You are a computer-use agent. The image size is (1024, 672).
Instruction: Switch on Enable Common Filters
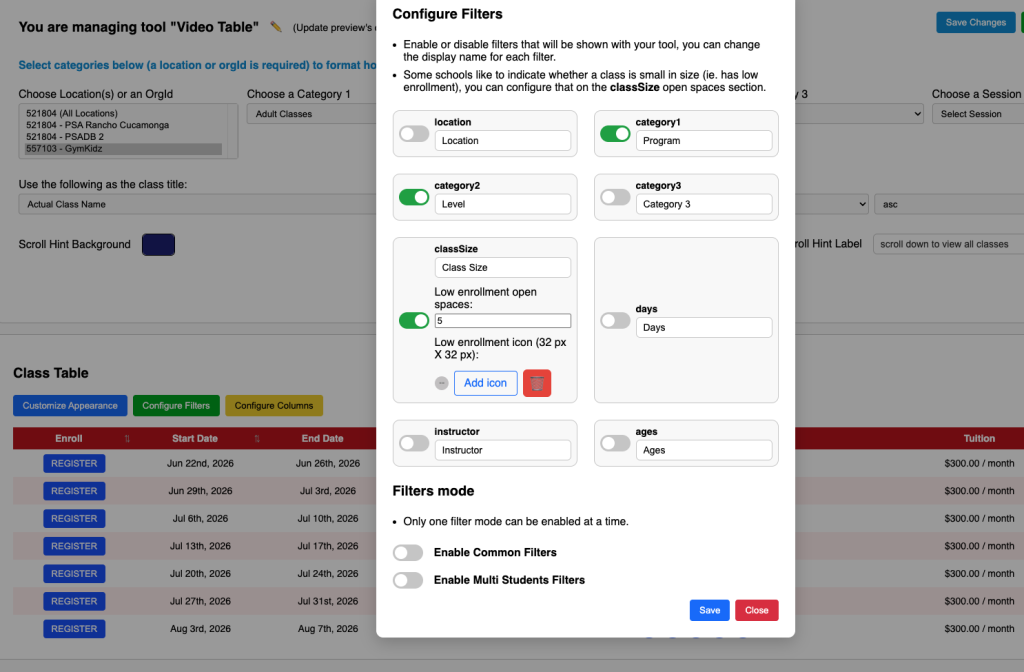click(x=408, y=553)
